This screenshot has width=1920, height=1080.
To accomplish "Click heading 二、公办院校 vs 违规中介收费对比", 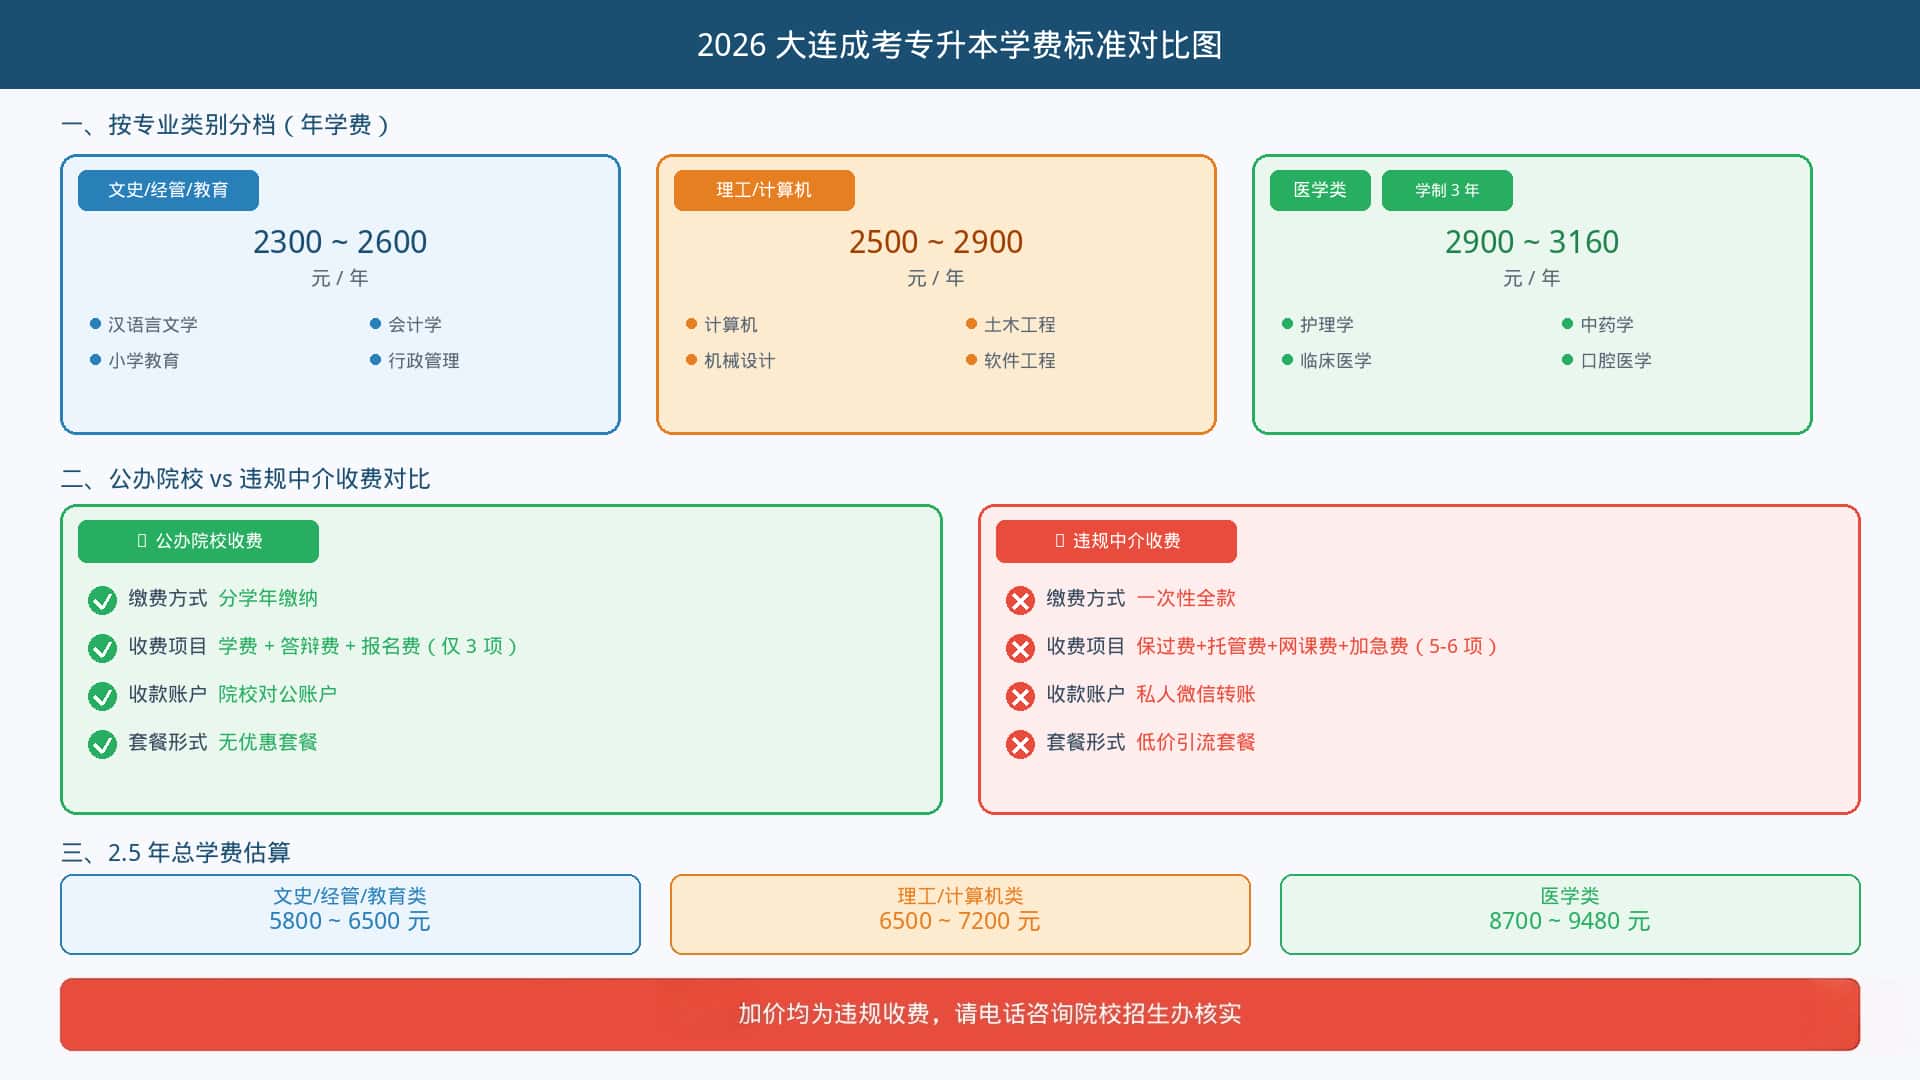I will click(245, 479).
